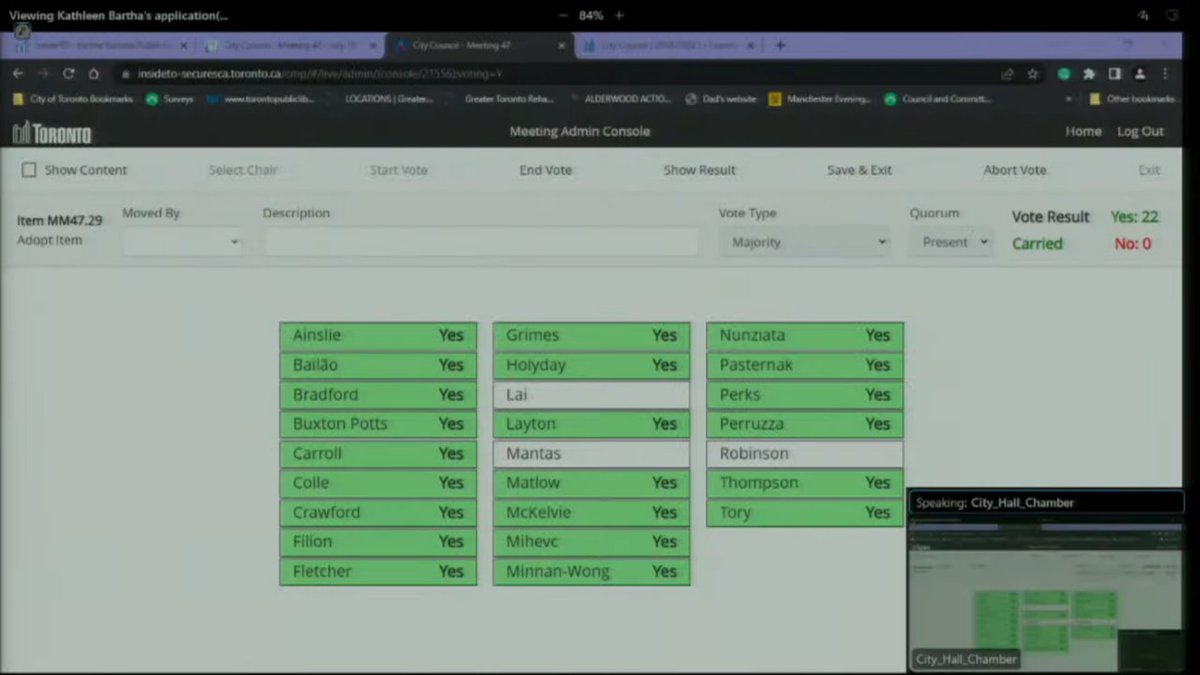Click the Home link in header
Viewport: 1200px width, 675px height.
click(1083, 131)
